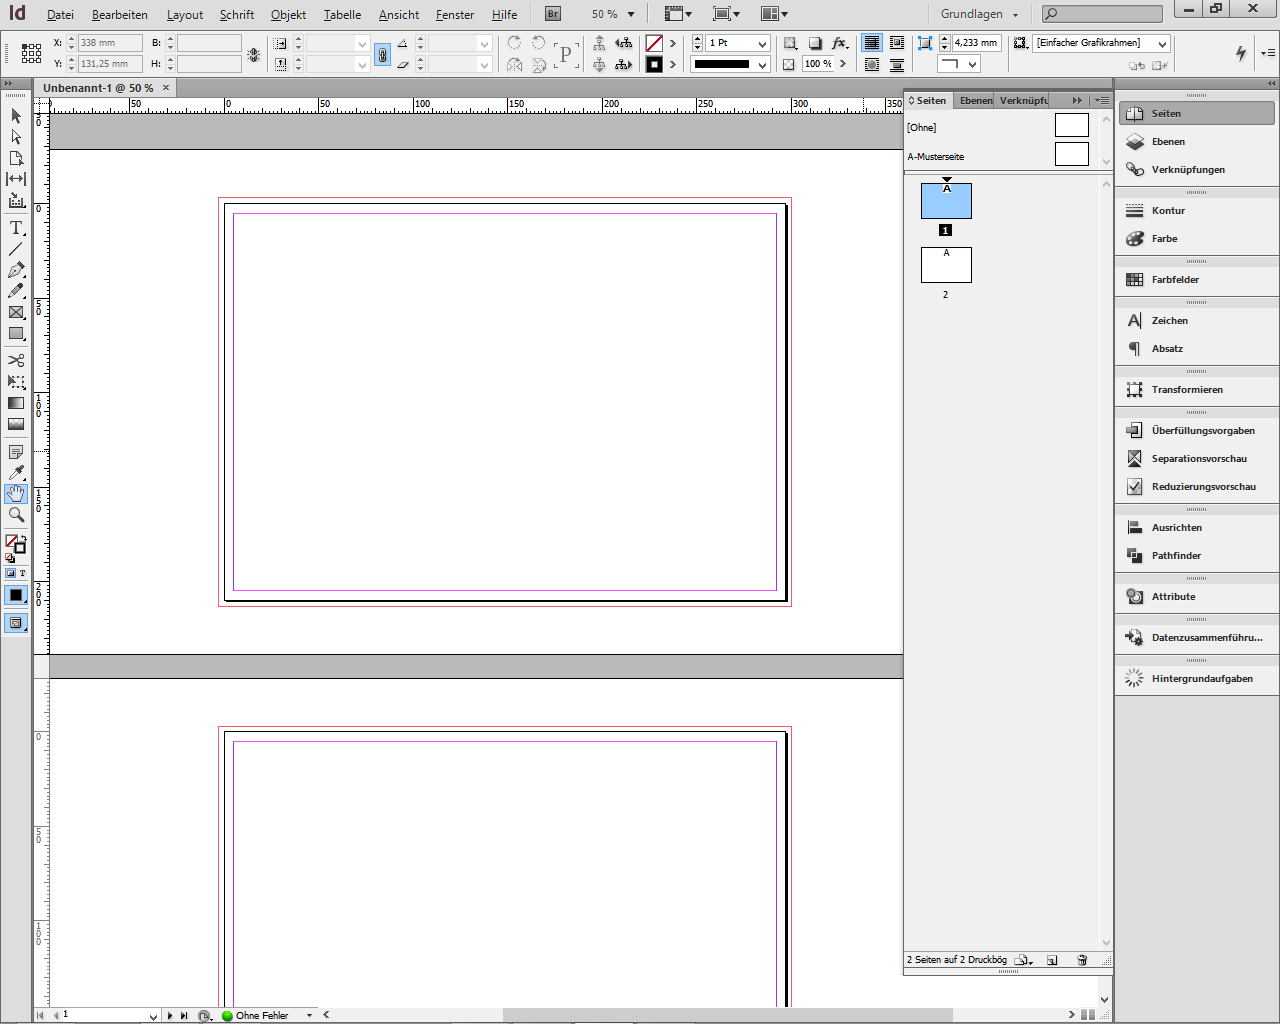Switch to the Ebenen panel tab
Image resolution: width=1280 pixels, height=1024 pixels.
975,100
